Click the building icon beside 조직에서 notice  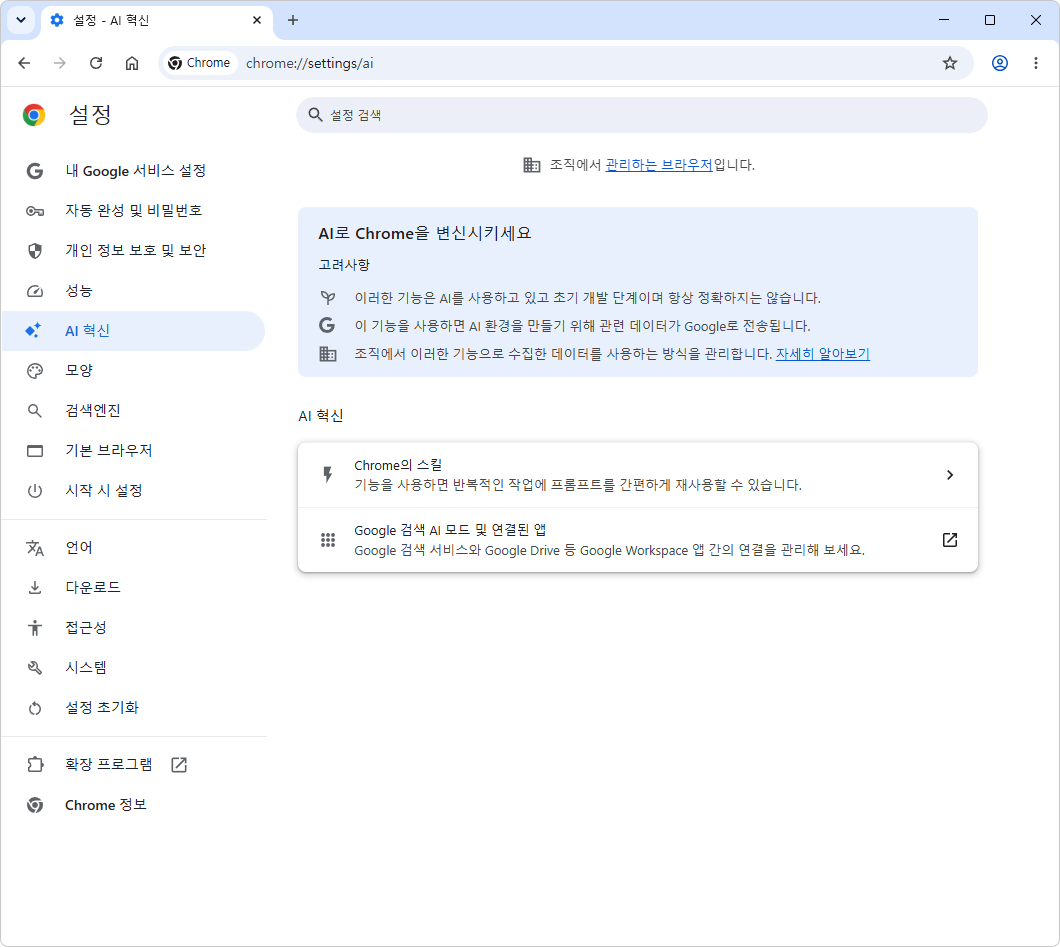(x=532, y=165)
